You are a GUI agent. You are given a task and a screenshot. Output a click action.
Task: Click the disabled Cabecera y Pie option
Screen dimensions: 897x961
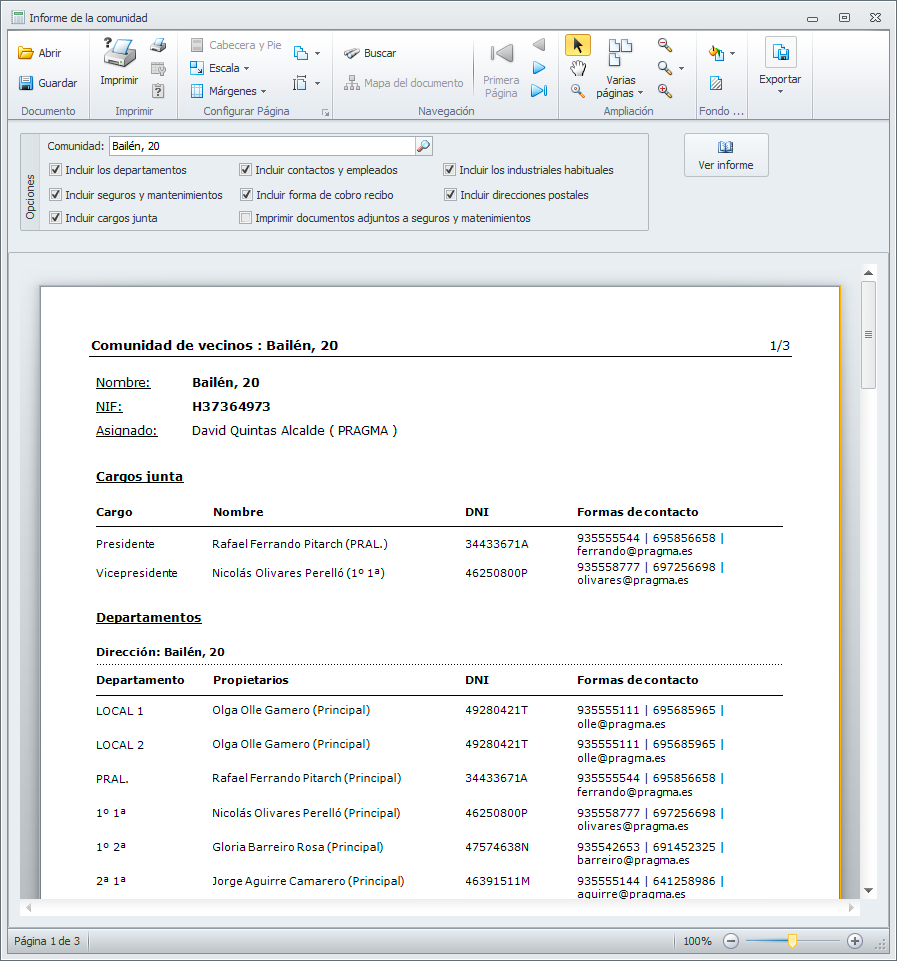click(236, 45)
